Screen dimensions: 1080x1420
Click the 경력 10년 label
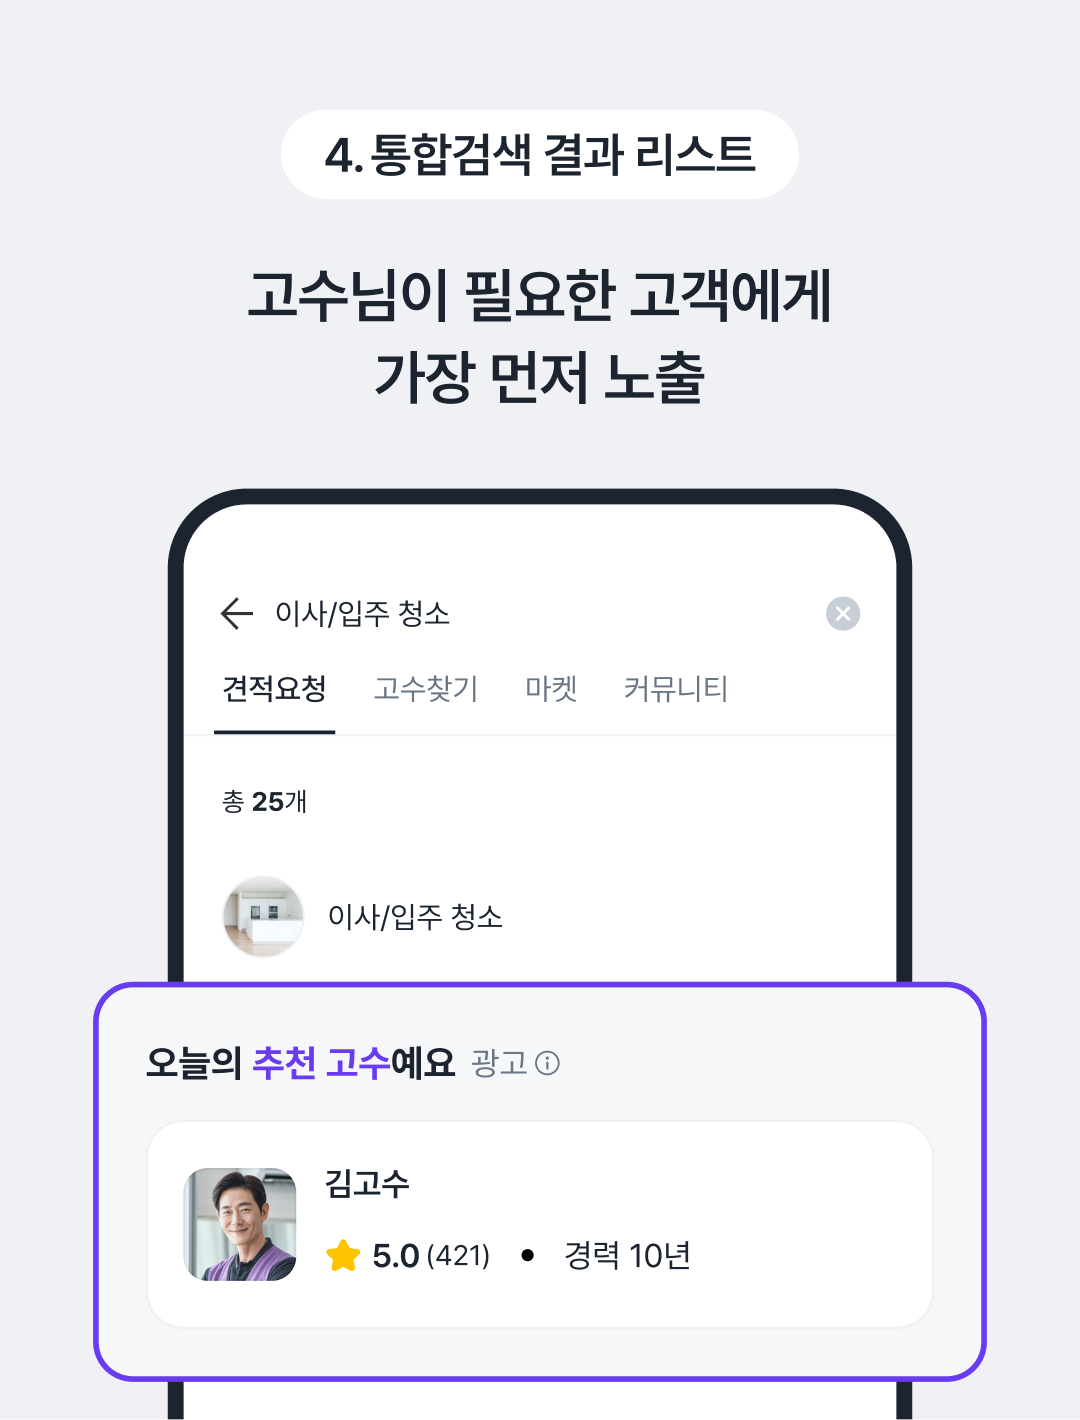(627, 1256)
